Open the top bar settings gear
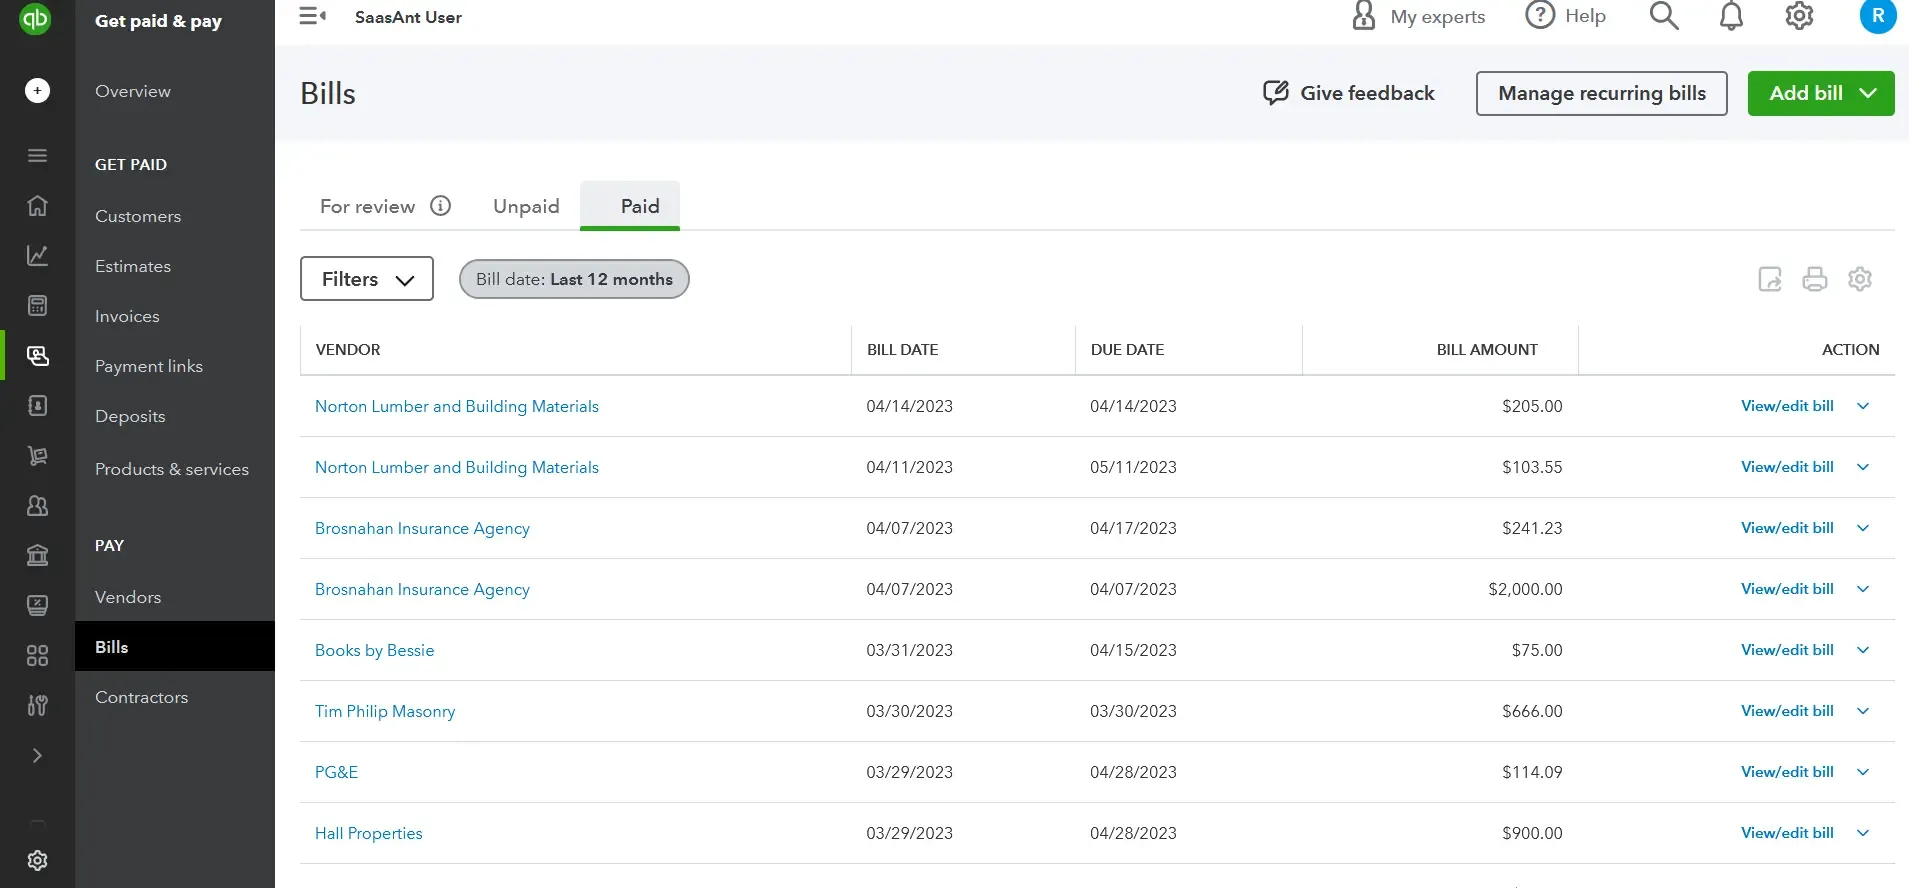The height and width of the screenshot is (888, 1909). pos(1799,16)
